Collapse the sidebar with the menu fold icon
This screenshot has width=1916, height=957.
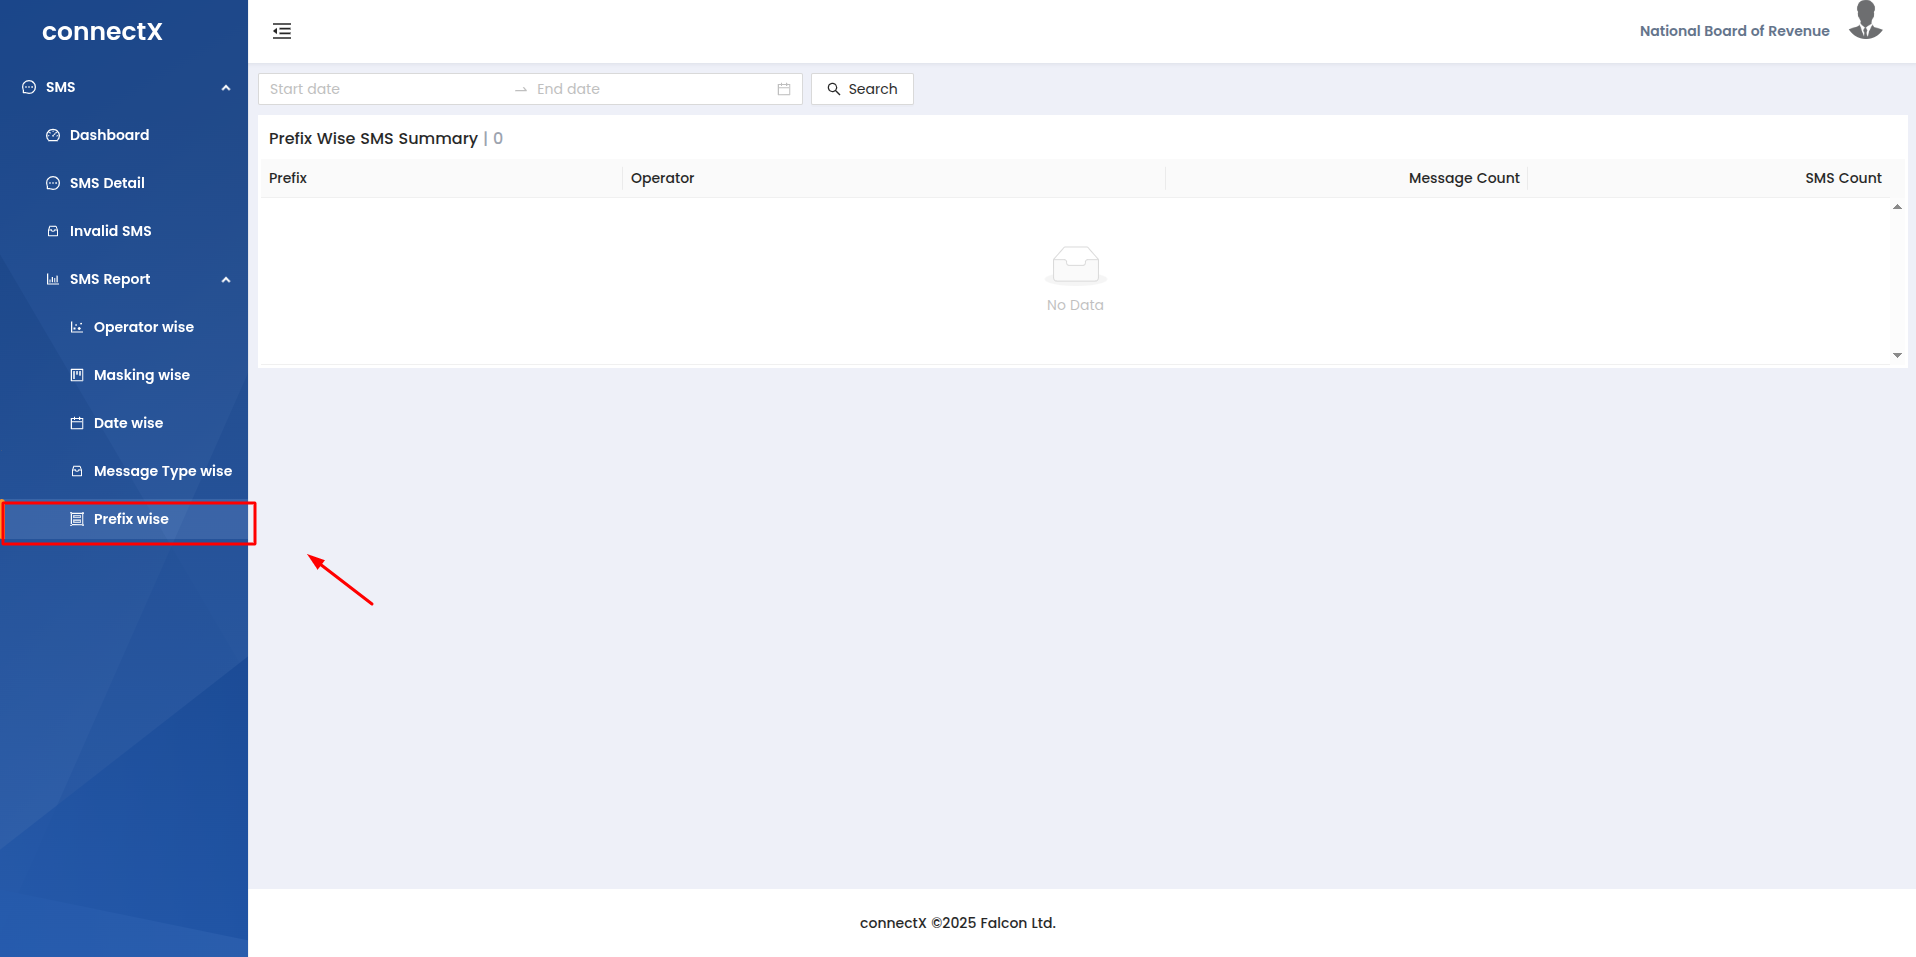(x=282, y=31)
